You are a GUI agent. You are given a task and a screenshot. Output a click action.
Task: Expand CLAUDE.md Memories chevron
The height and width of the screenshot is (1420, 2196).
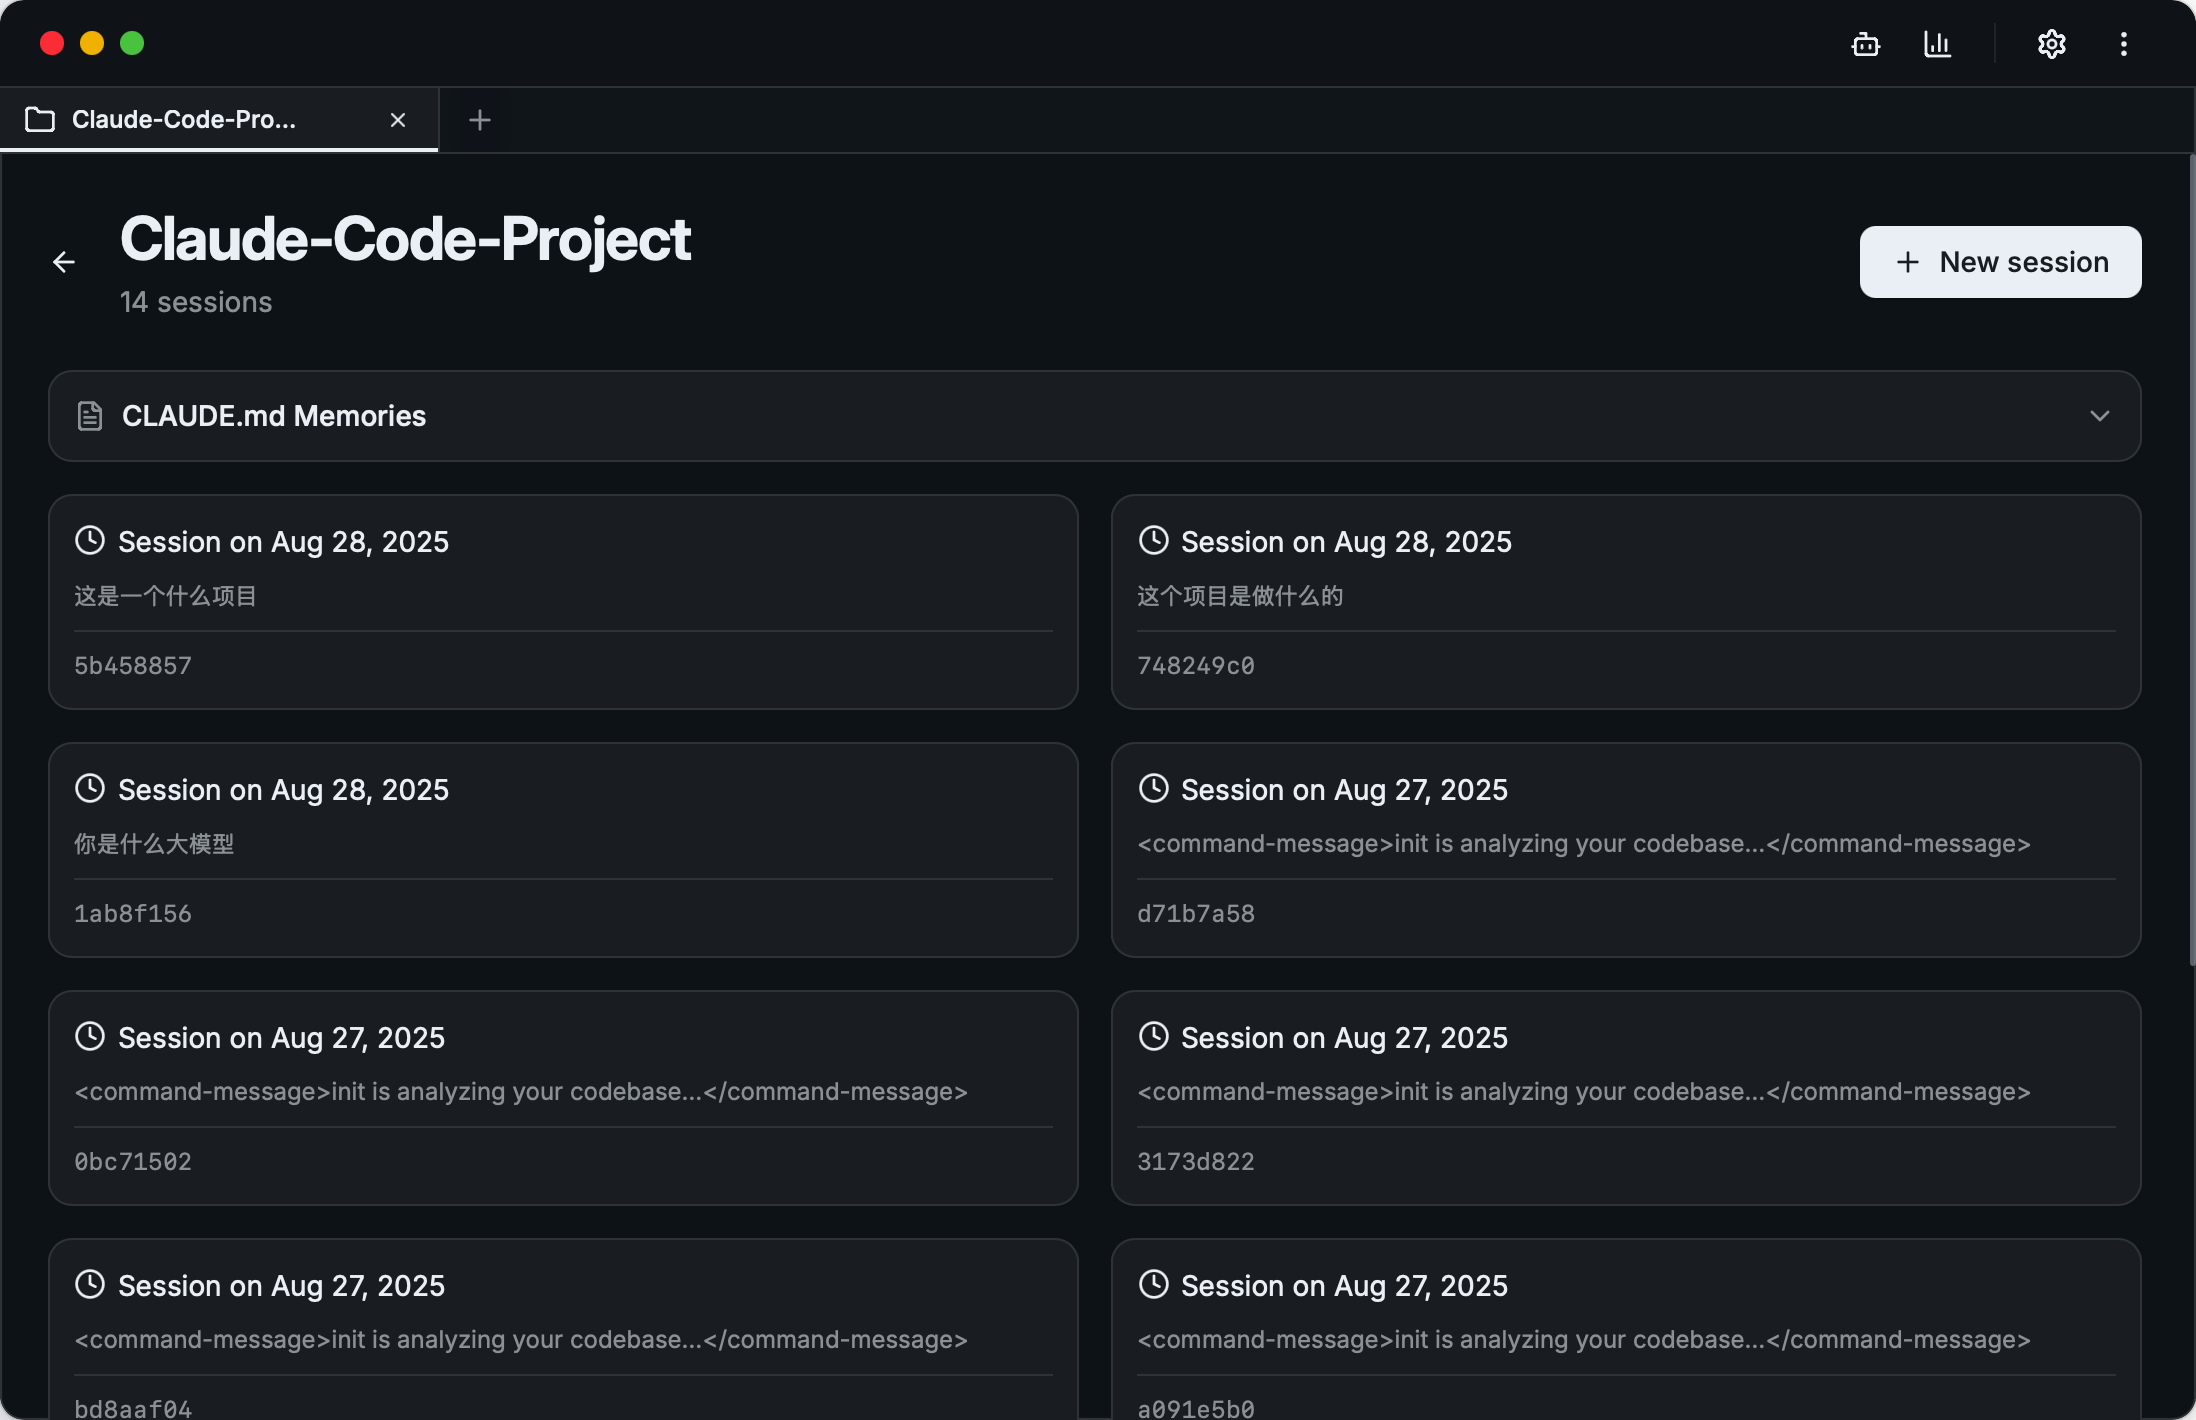(2099, 416)
